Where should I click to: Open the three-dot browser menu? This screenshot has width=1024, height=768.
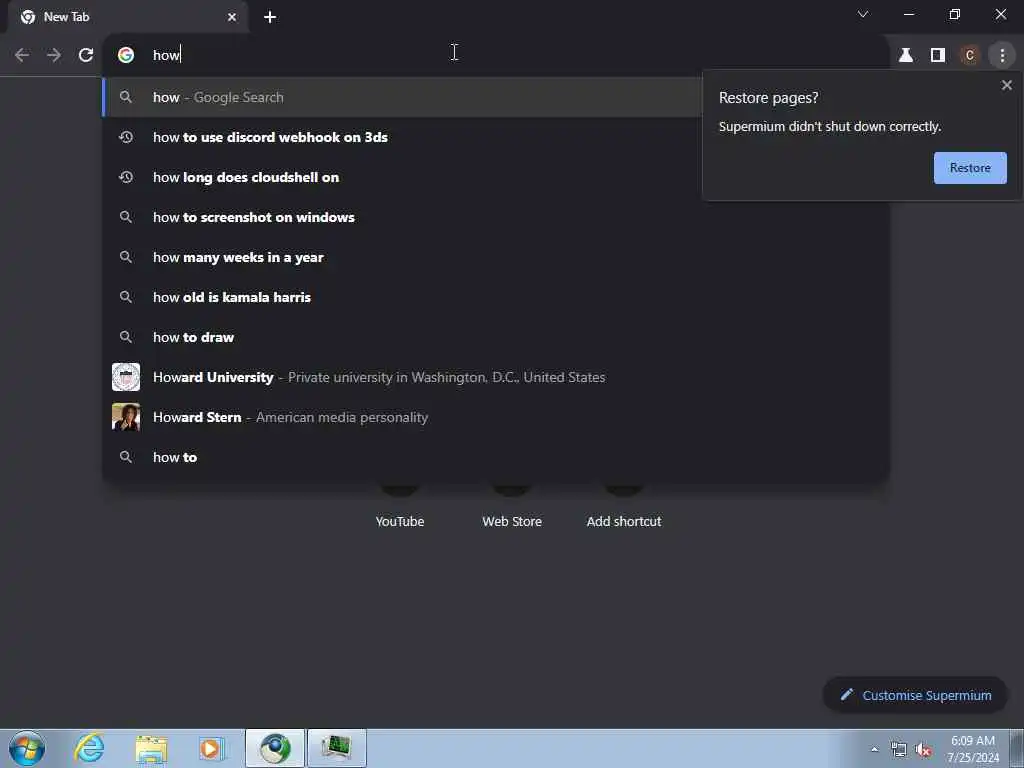1002,56
